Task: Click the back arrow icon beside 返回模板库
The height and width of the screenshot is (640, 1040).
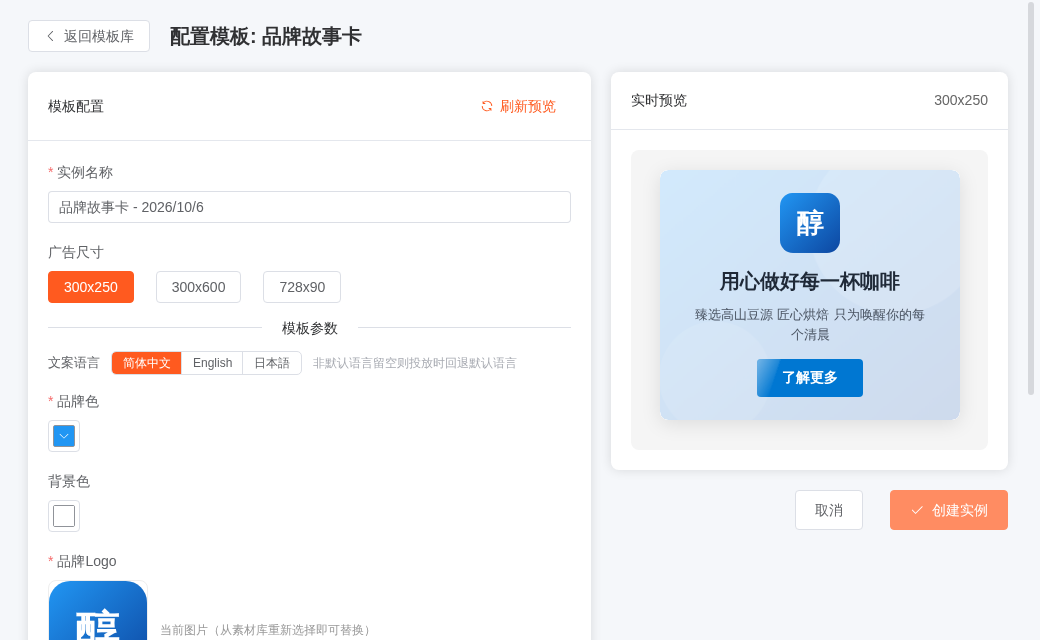Action: coord(50,36)
